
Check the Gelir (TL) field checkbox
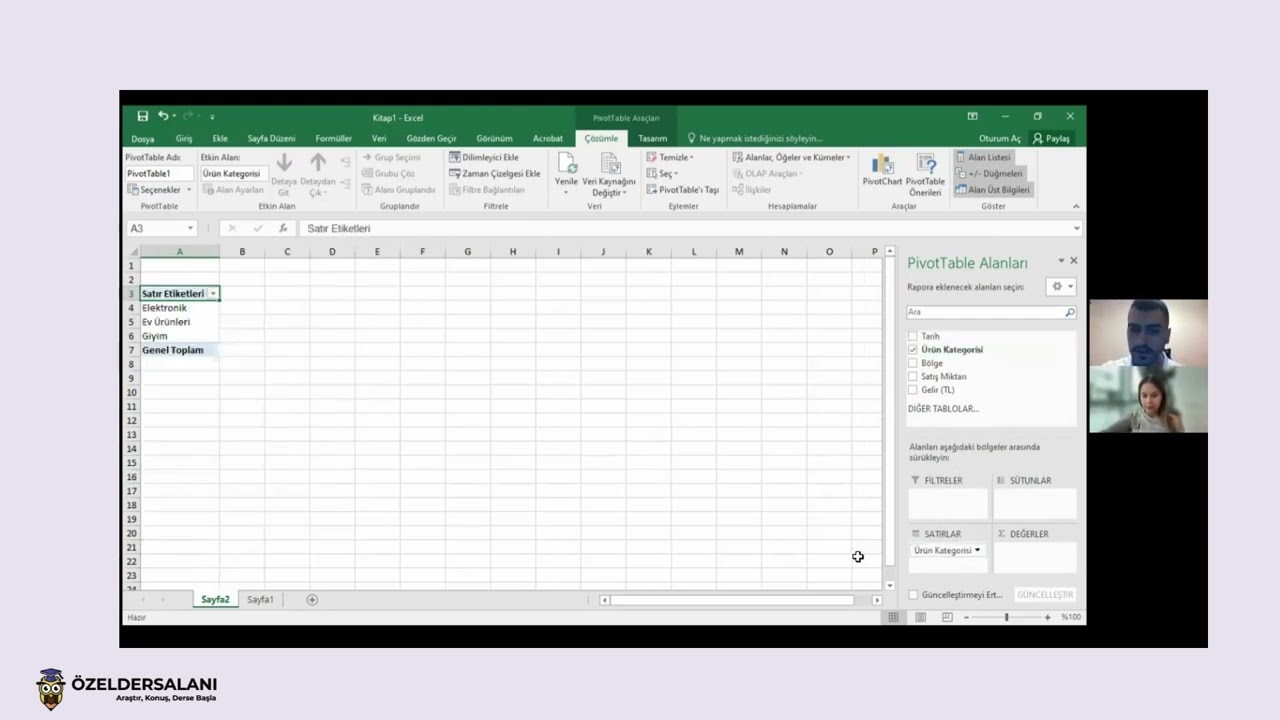pos(912,389)
